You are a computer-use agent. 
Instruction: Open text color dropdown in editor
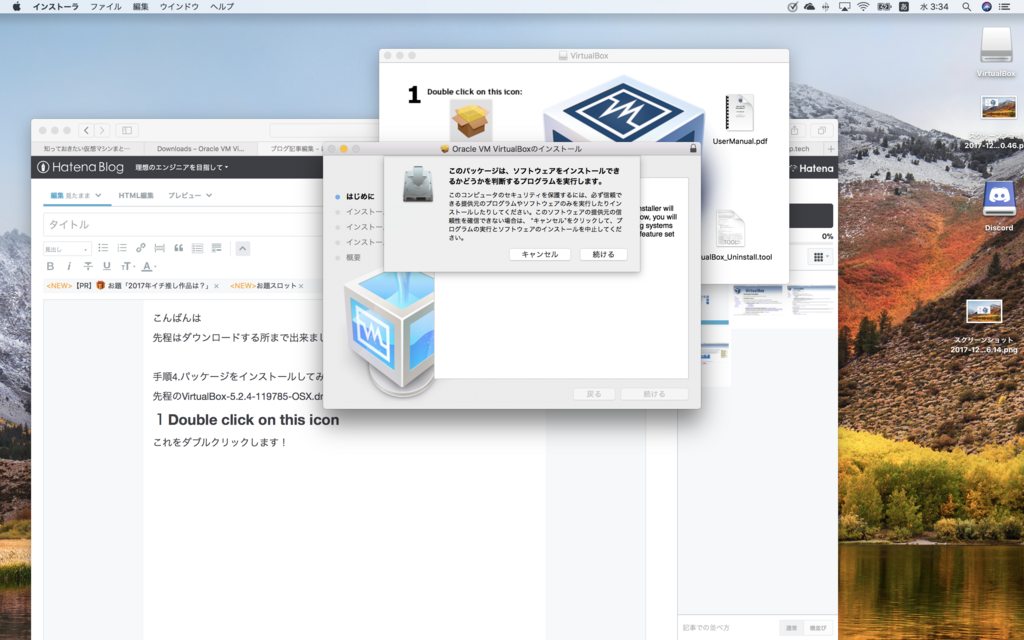click(x=149, y=266)
